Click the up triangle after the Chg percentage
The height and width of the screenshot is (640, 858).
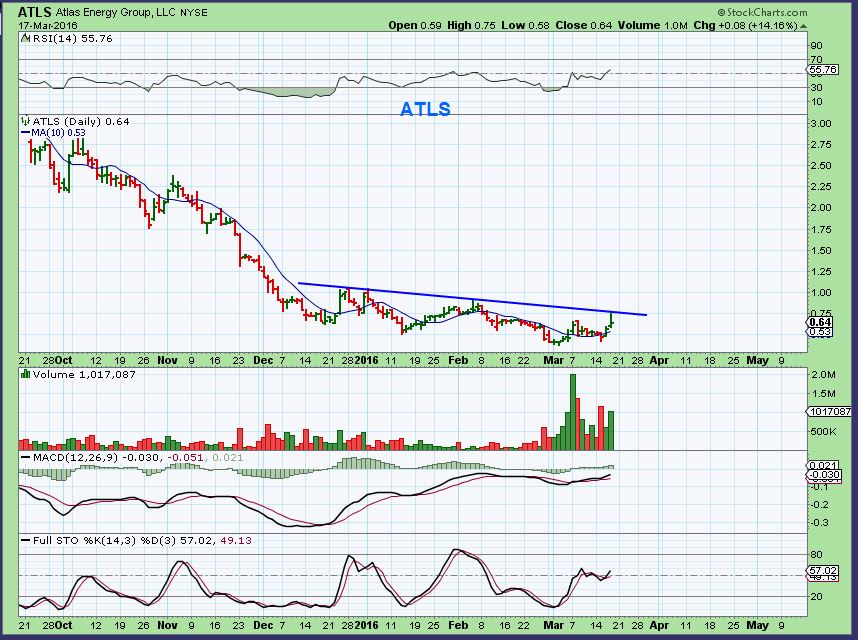804,26
